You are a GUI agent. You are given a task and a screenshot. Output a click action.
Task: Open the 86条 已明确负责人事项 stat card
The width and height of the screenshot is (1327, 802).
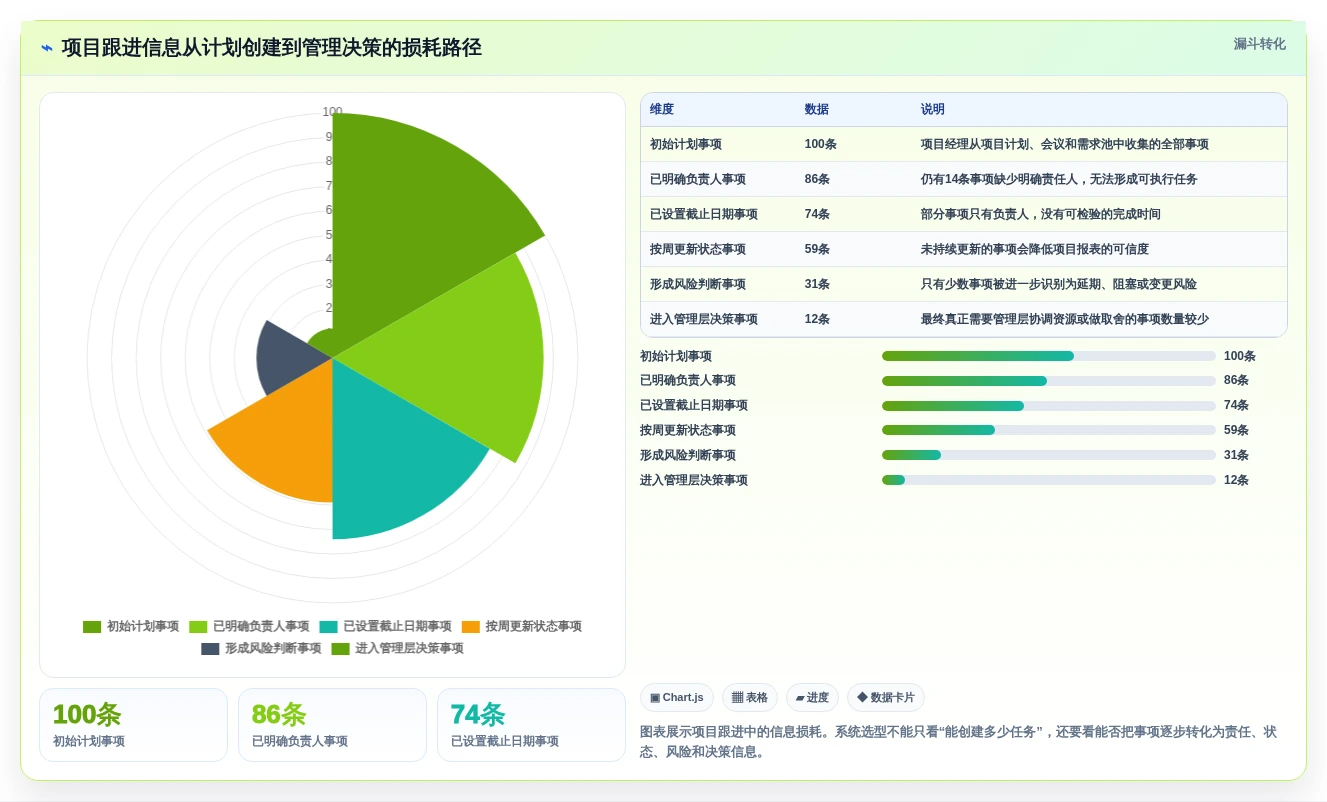click(332, 725)
